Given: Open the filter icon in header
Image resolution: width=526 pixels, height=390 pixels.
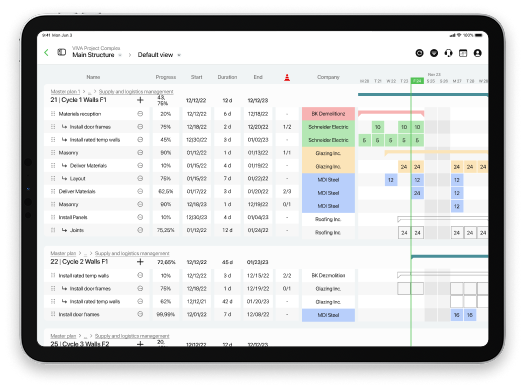Looking at the screenshot, I should 434,53.
